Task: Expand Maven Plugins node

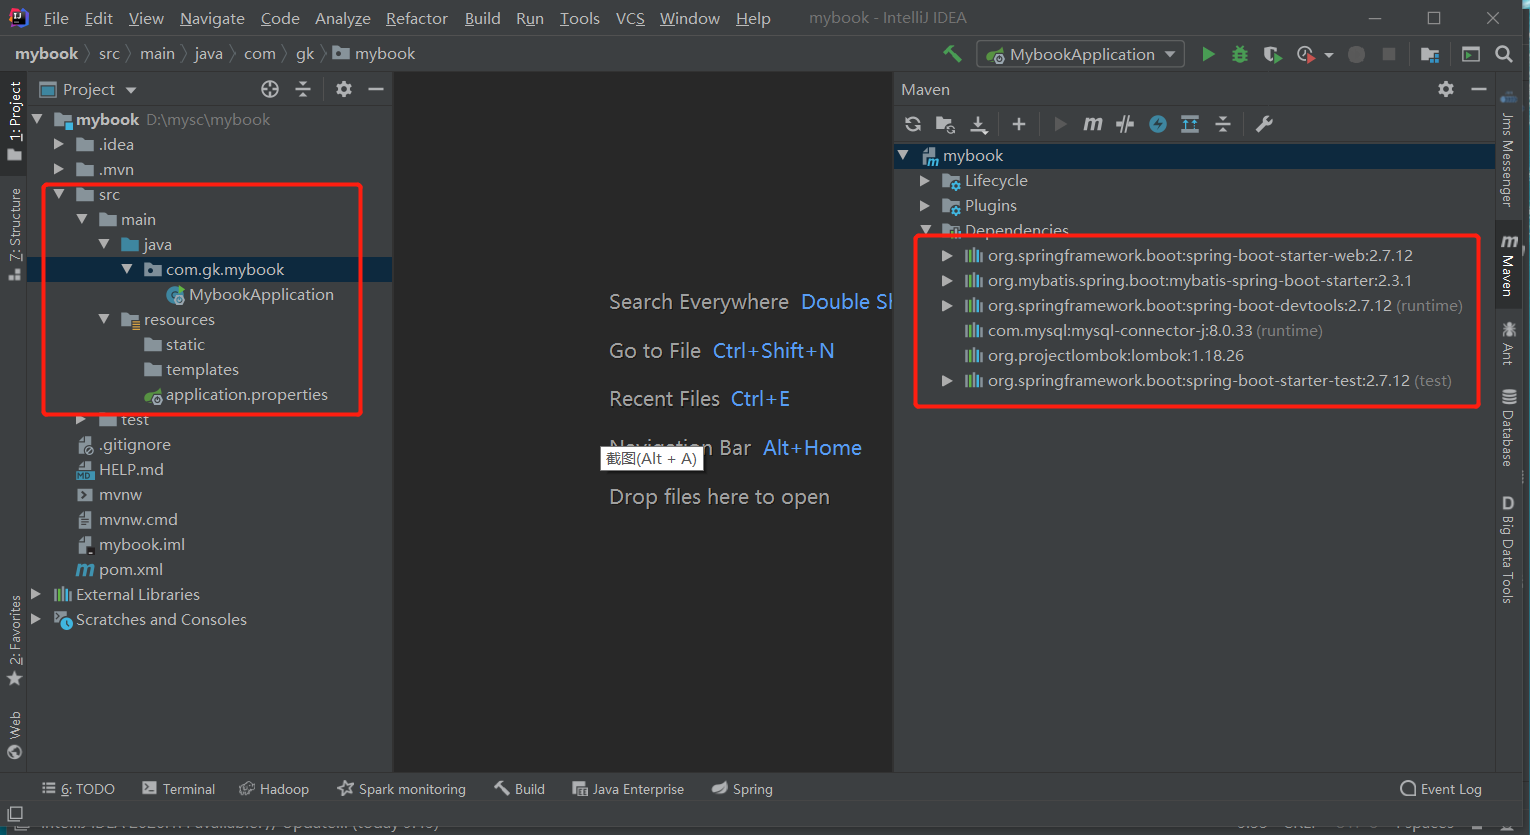Action: (925, 205)
